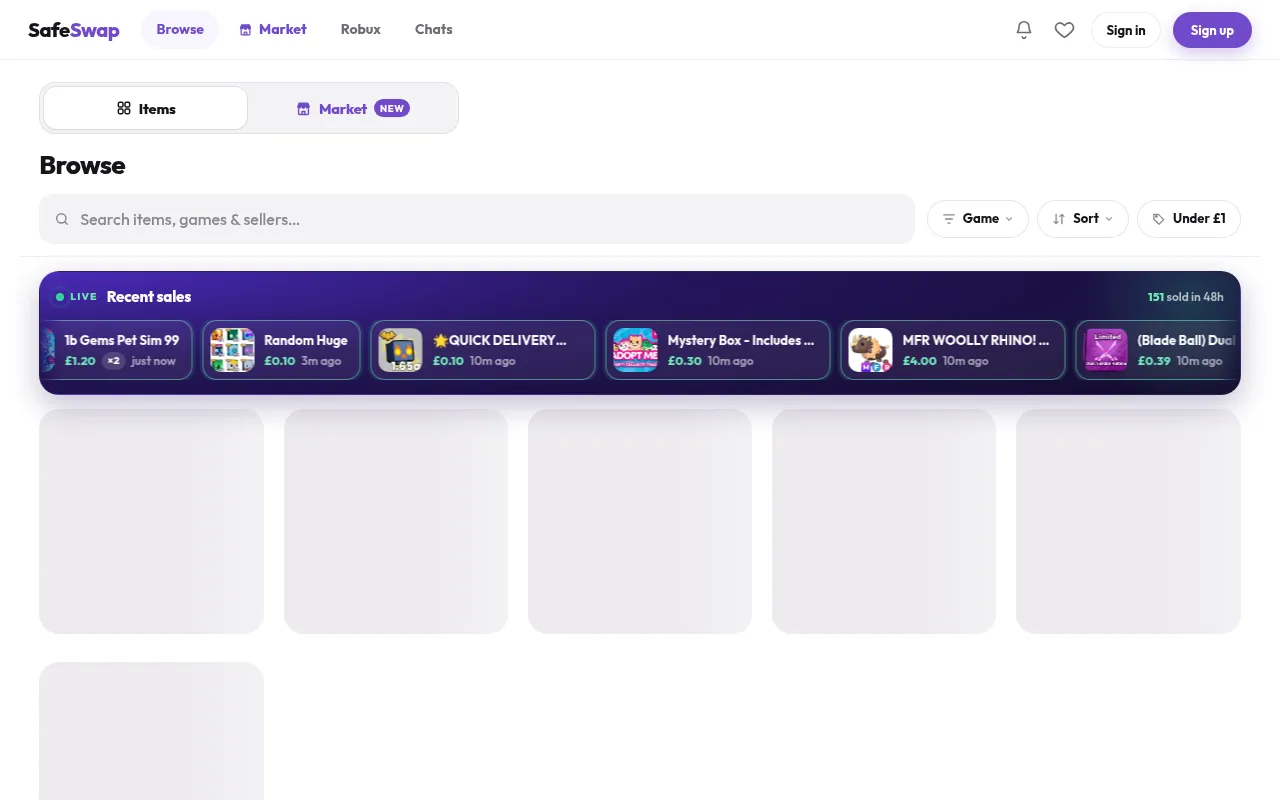Click the Sign up button
The image size is (1280, 800).
click(1212, 30)
